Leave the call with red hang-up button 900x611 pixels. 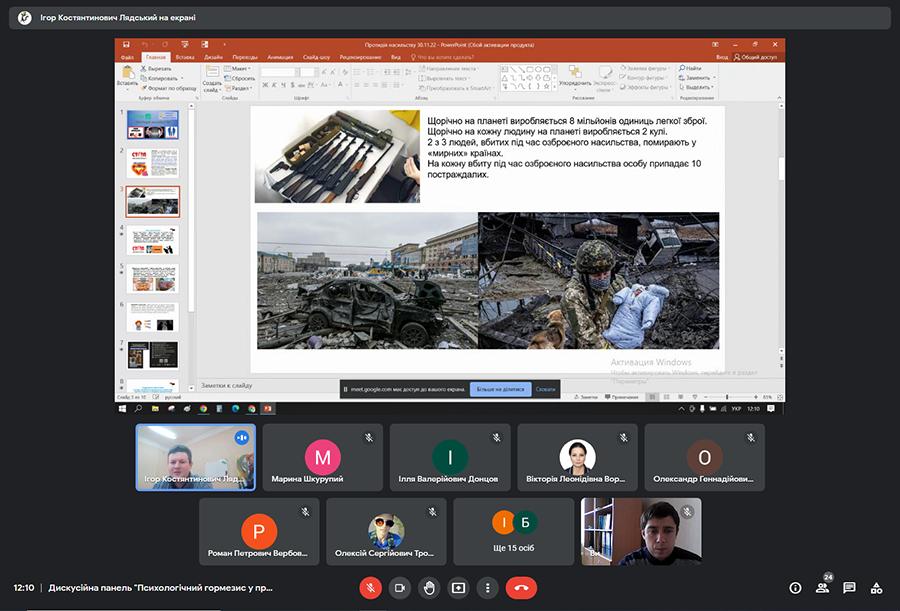pos(521,588)
